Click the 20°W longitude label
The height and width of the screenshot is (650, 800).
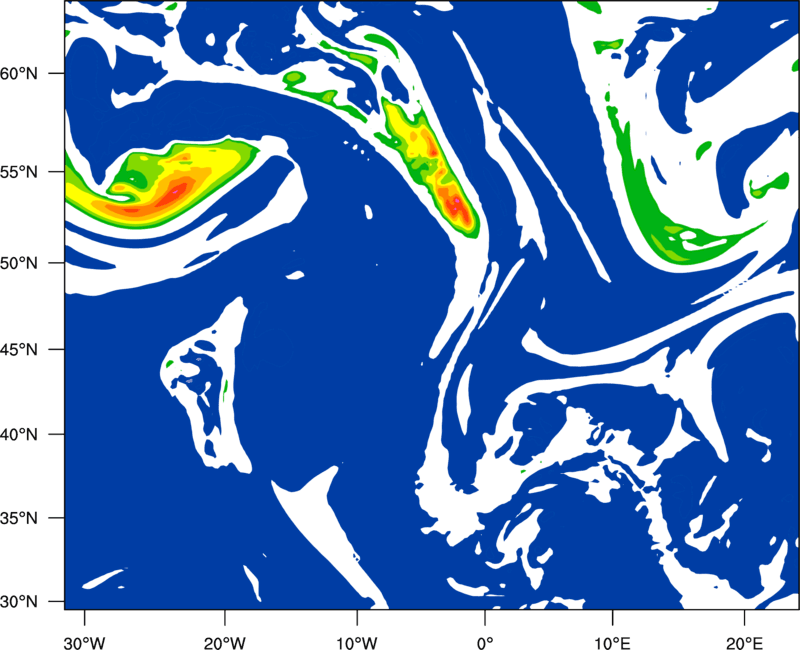[x=224, y=642]
